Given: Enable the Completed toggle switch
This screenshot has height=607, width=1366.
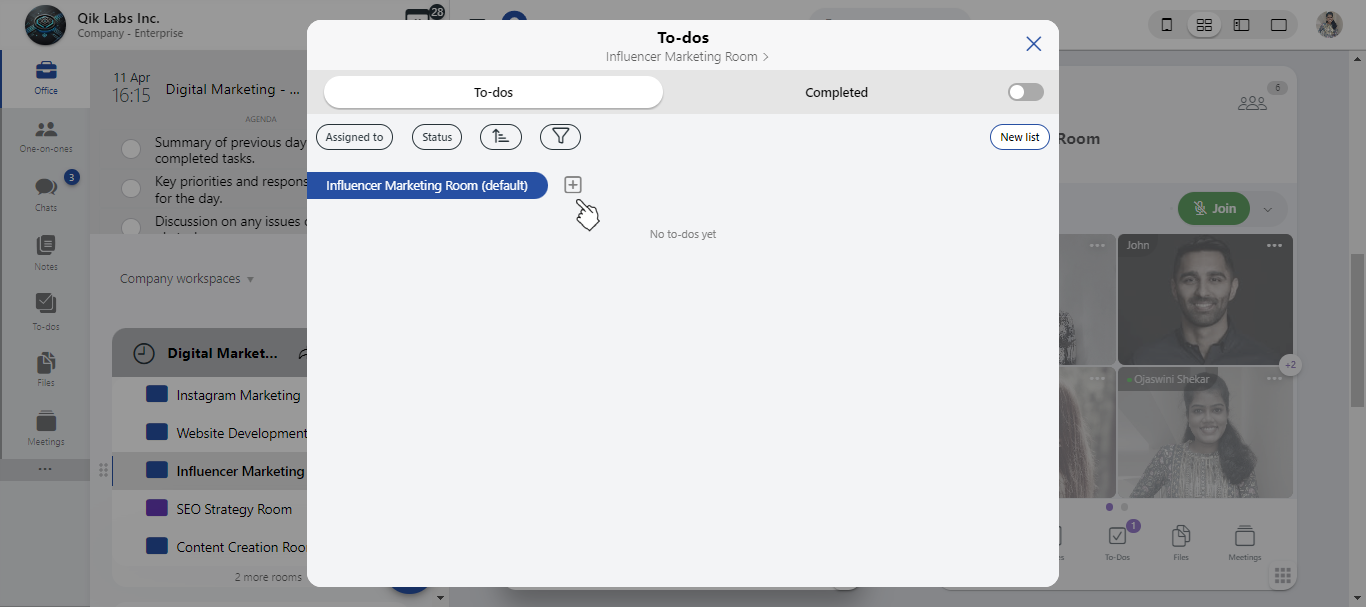Looking at the screenshot, I should click(1024, 91).
